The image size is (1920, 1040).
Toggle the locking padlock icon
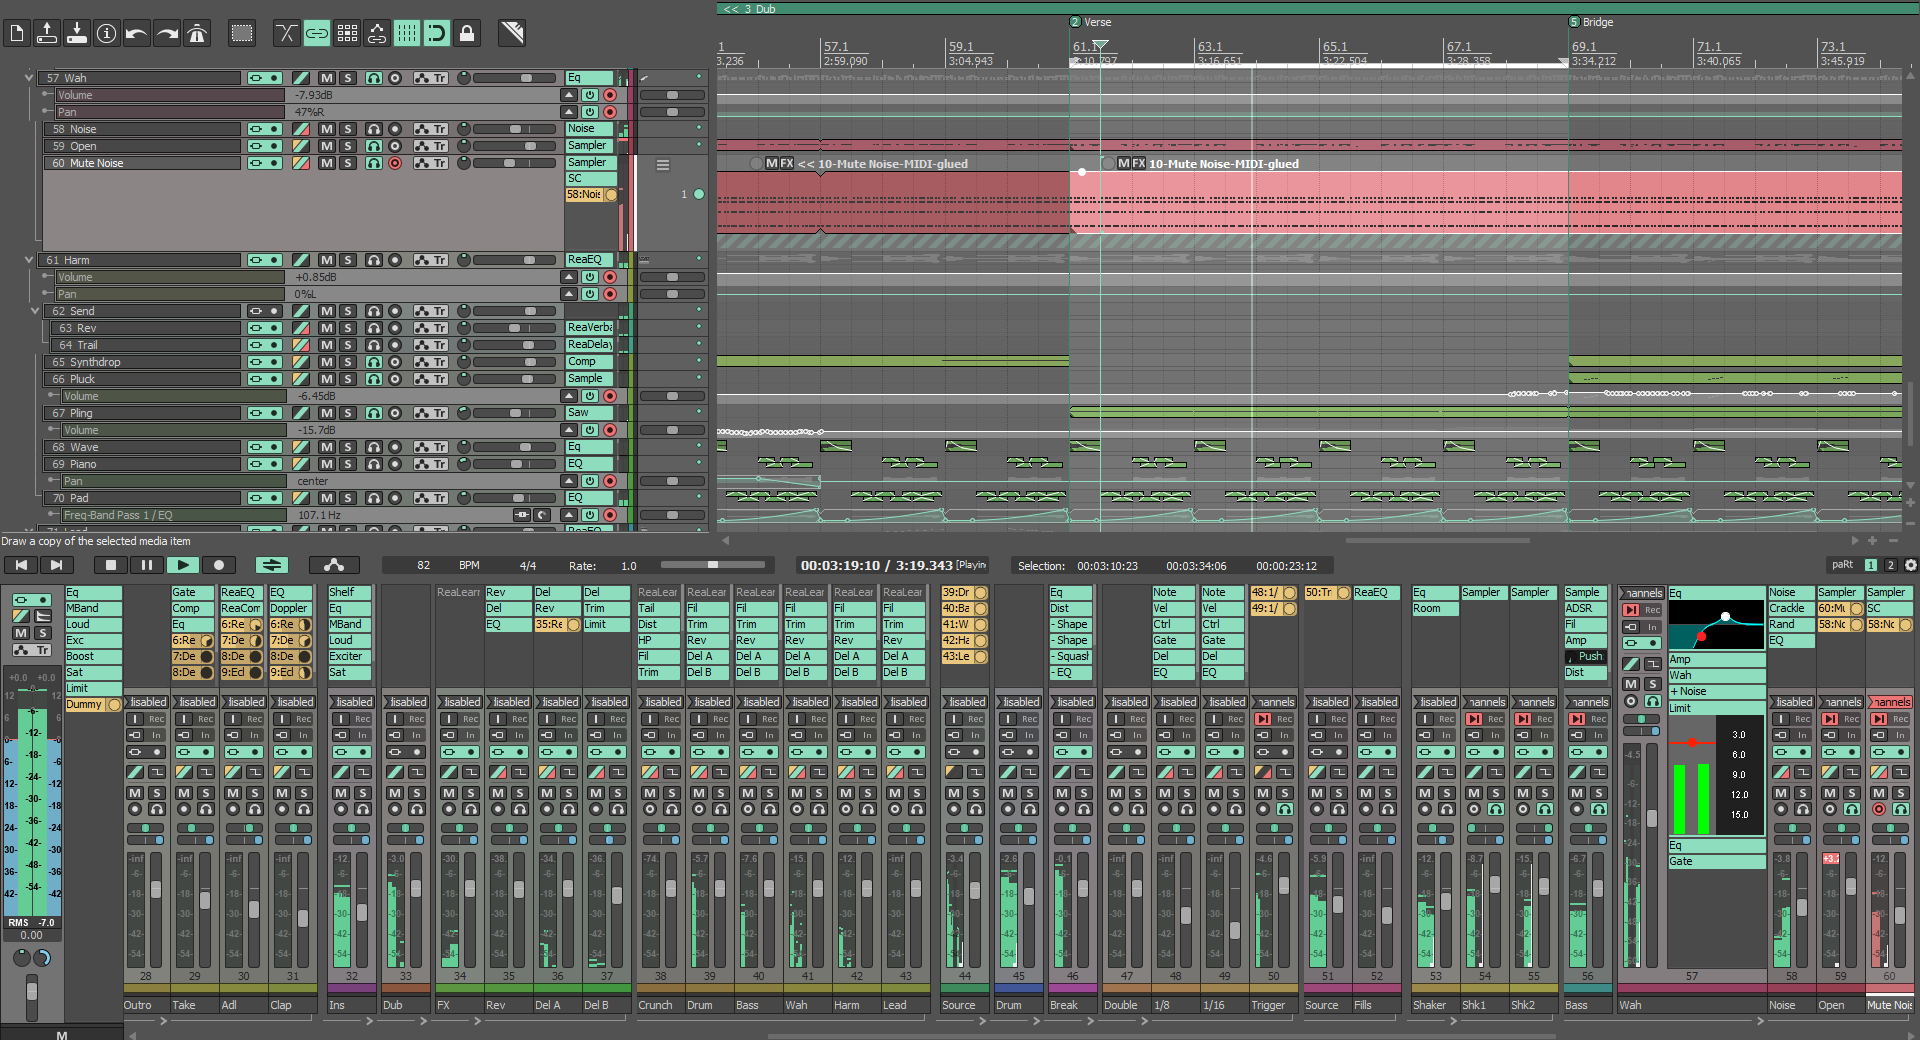coord(467,33)
